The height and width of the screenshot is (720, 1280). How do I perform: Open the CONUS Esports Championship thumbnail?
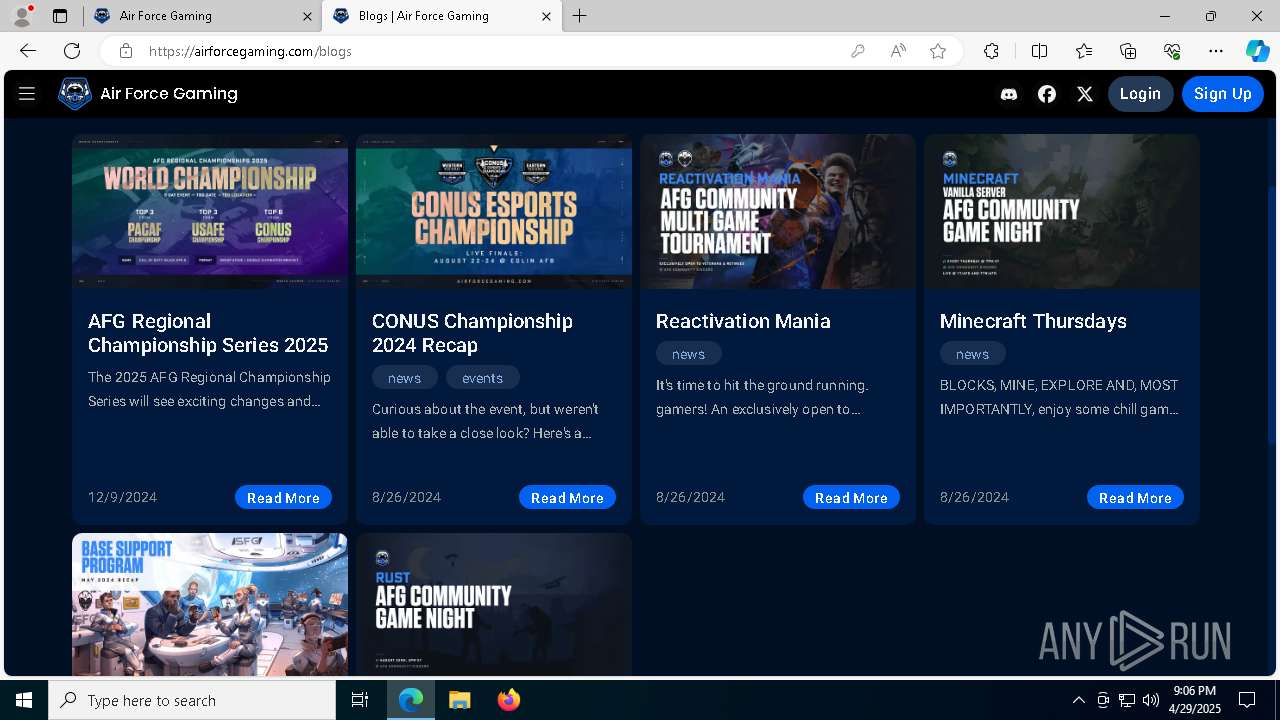pos(494,212)
